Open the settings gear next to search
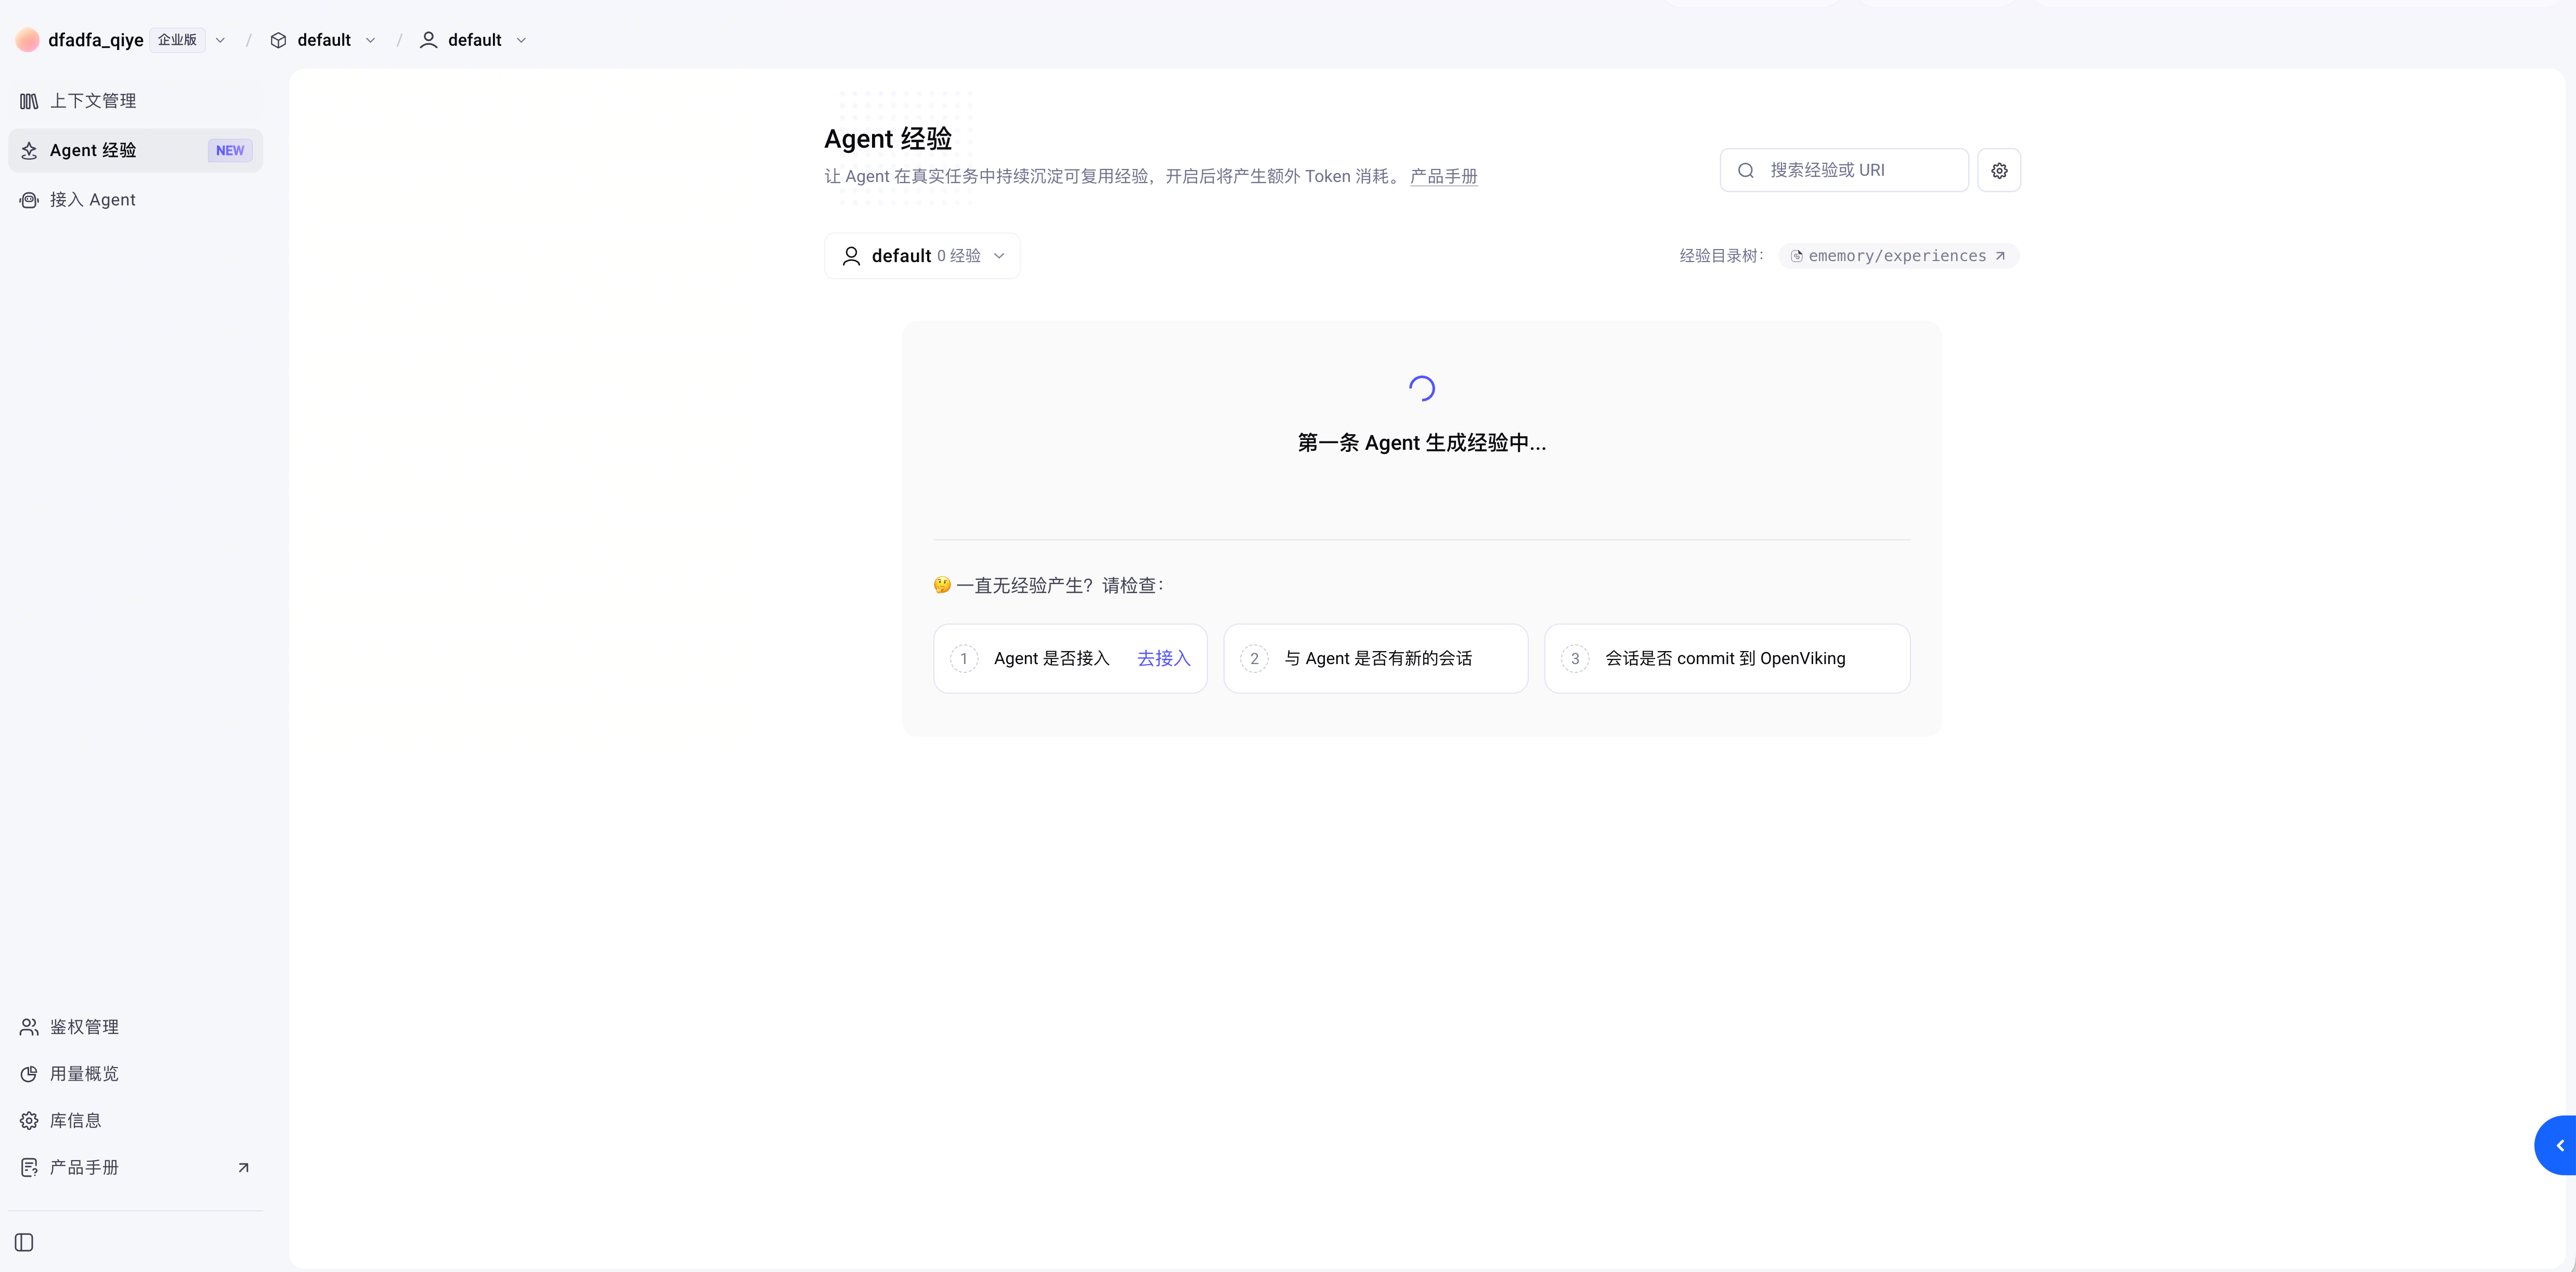Image resolution: width=2576 pixels, height=1272 pixels. pos(1998,171)
